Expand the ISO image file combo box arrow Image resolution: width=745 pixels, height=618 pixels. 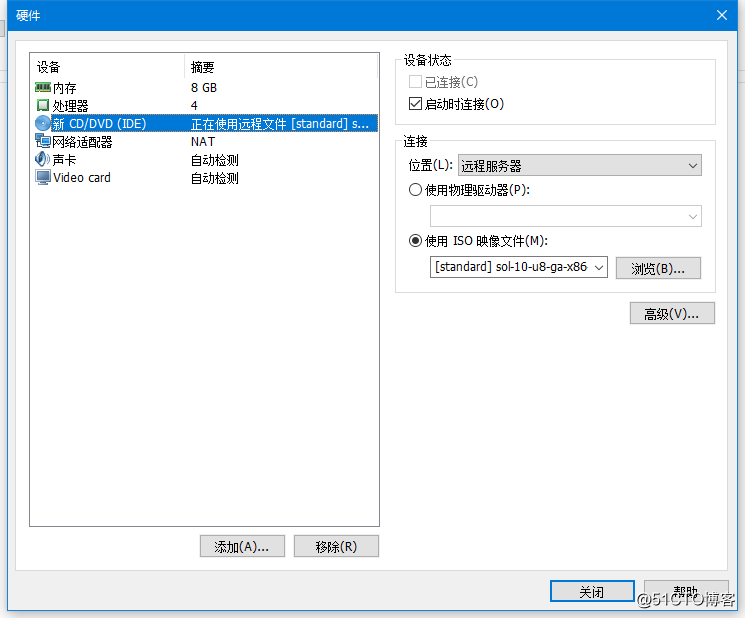point(599,267)
